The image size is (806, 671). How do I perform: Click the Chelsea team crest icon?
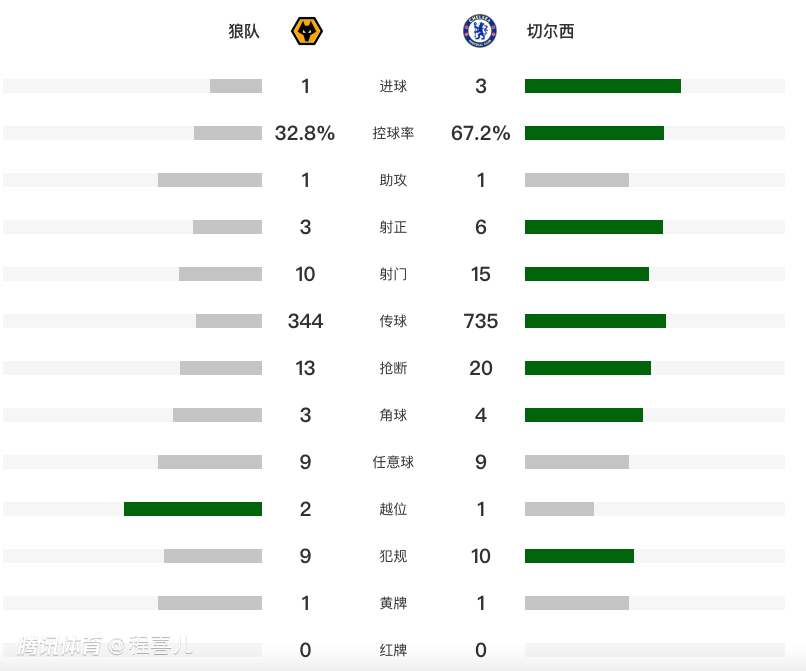(x=480, y=32)
